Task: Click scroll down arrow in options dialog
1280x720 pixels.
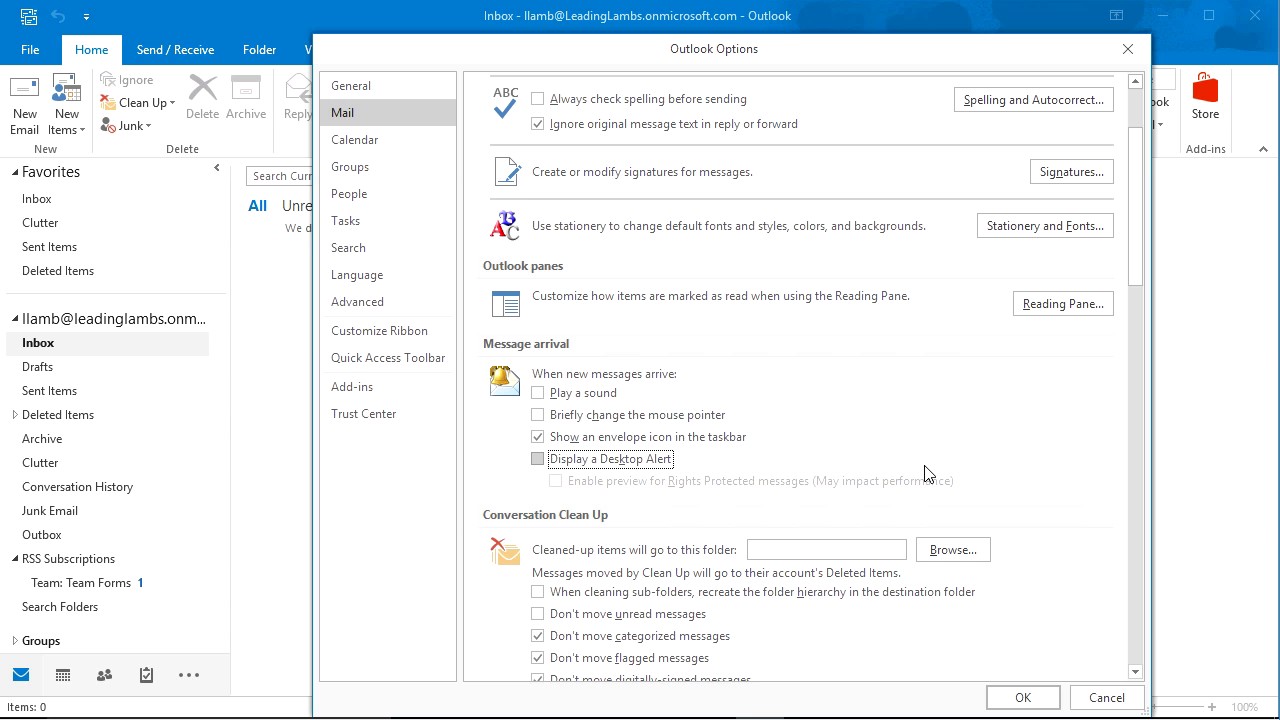Action: (1135, 672)
